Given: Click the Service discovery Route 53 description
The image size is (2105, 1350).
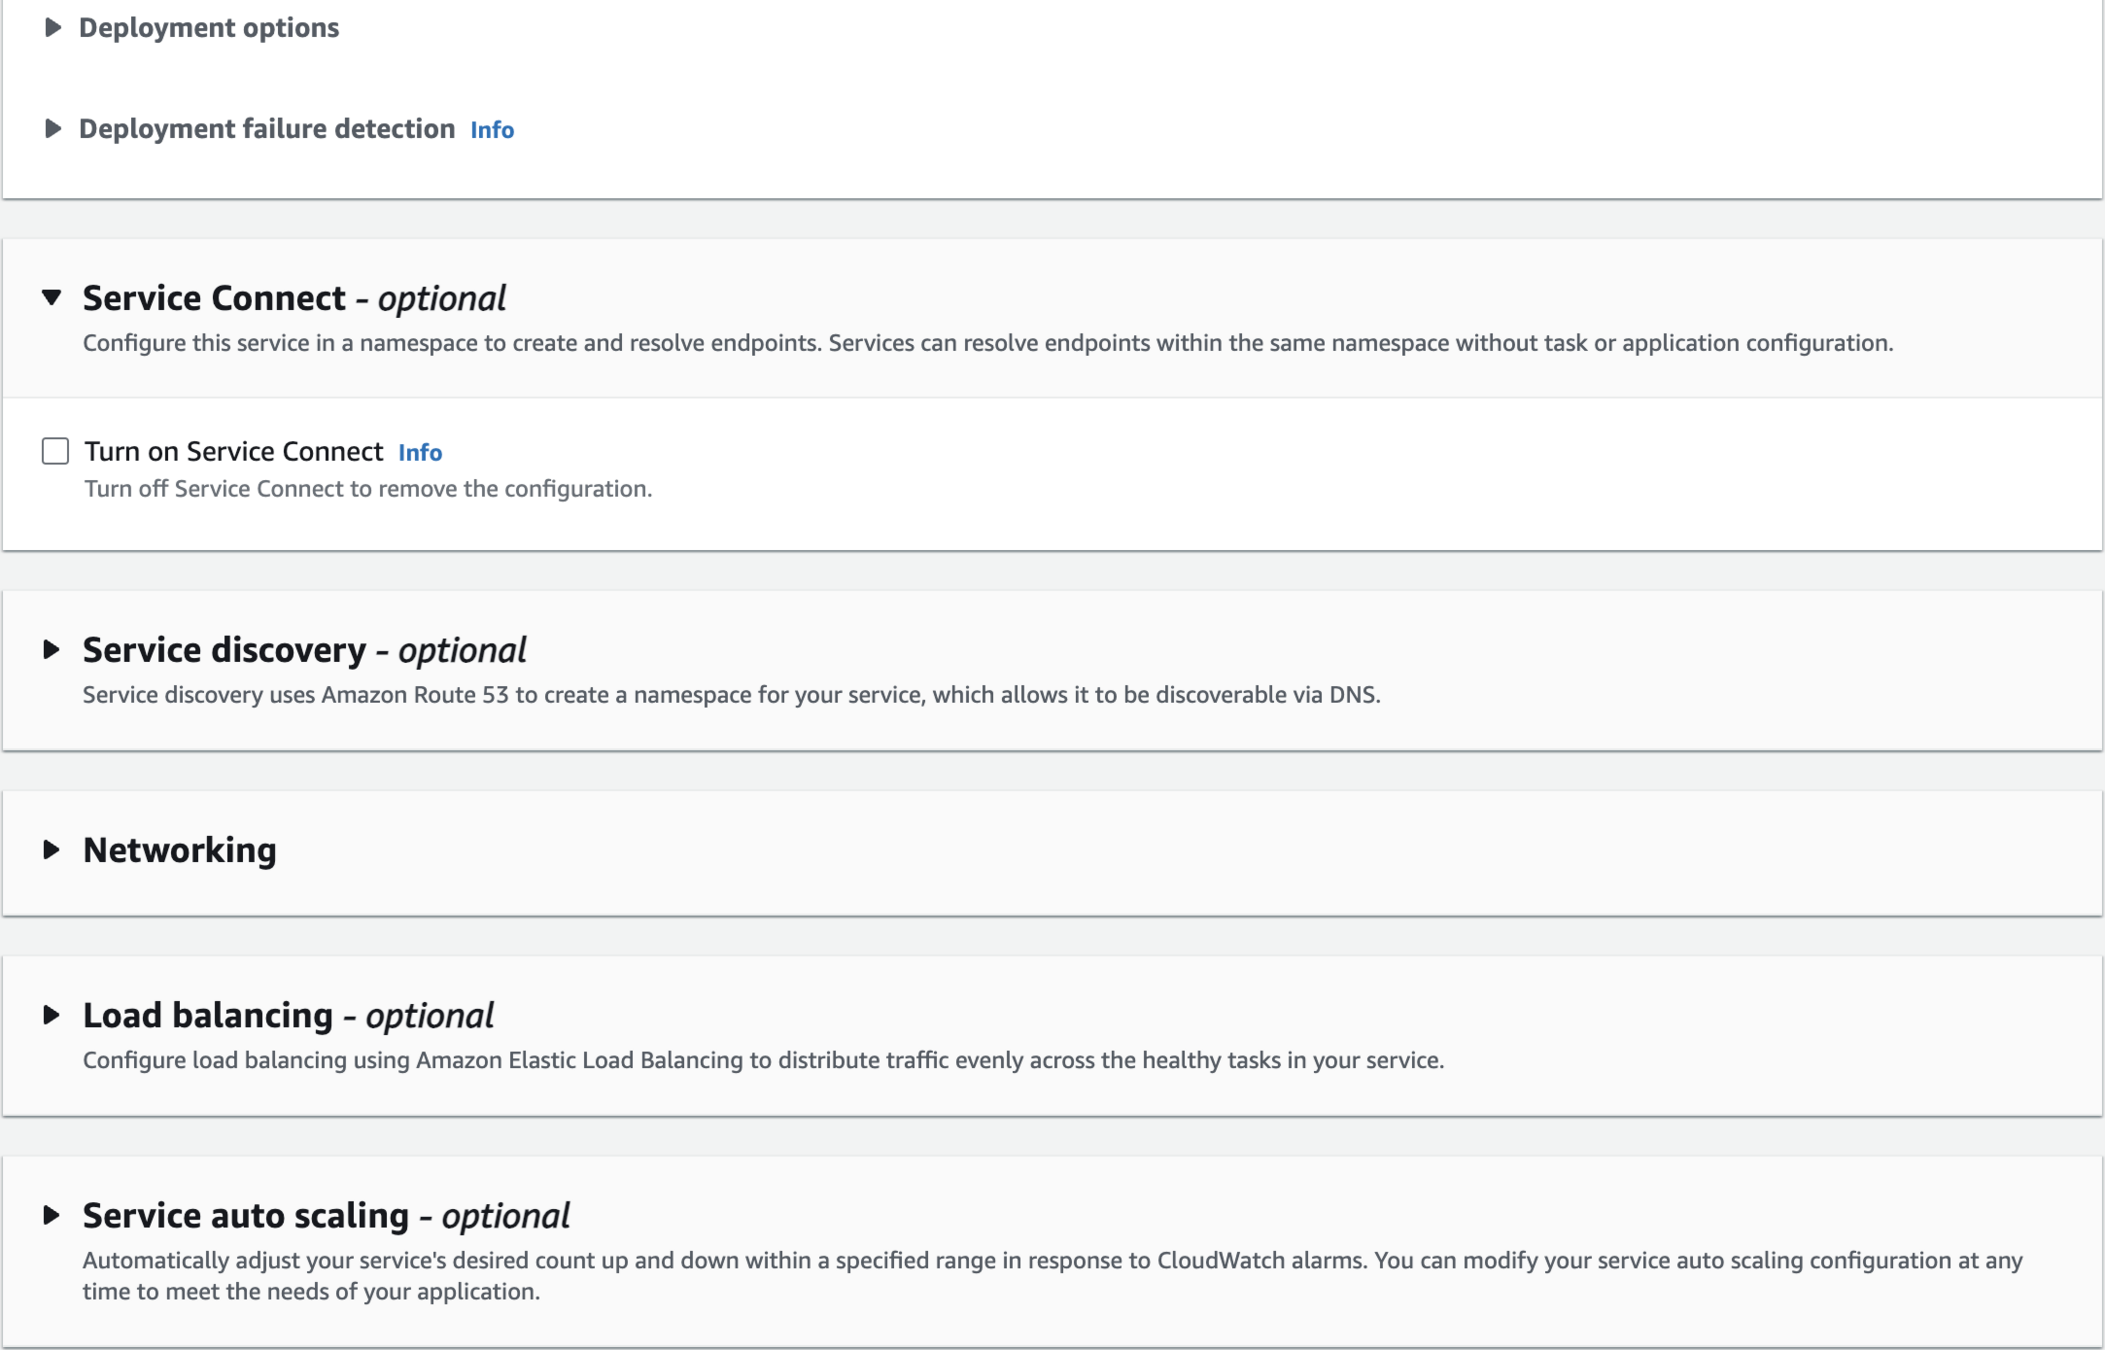Looking at the screenshot, I should tap(731, 695).
